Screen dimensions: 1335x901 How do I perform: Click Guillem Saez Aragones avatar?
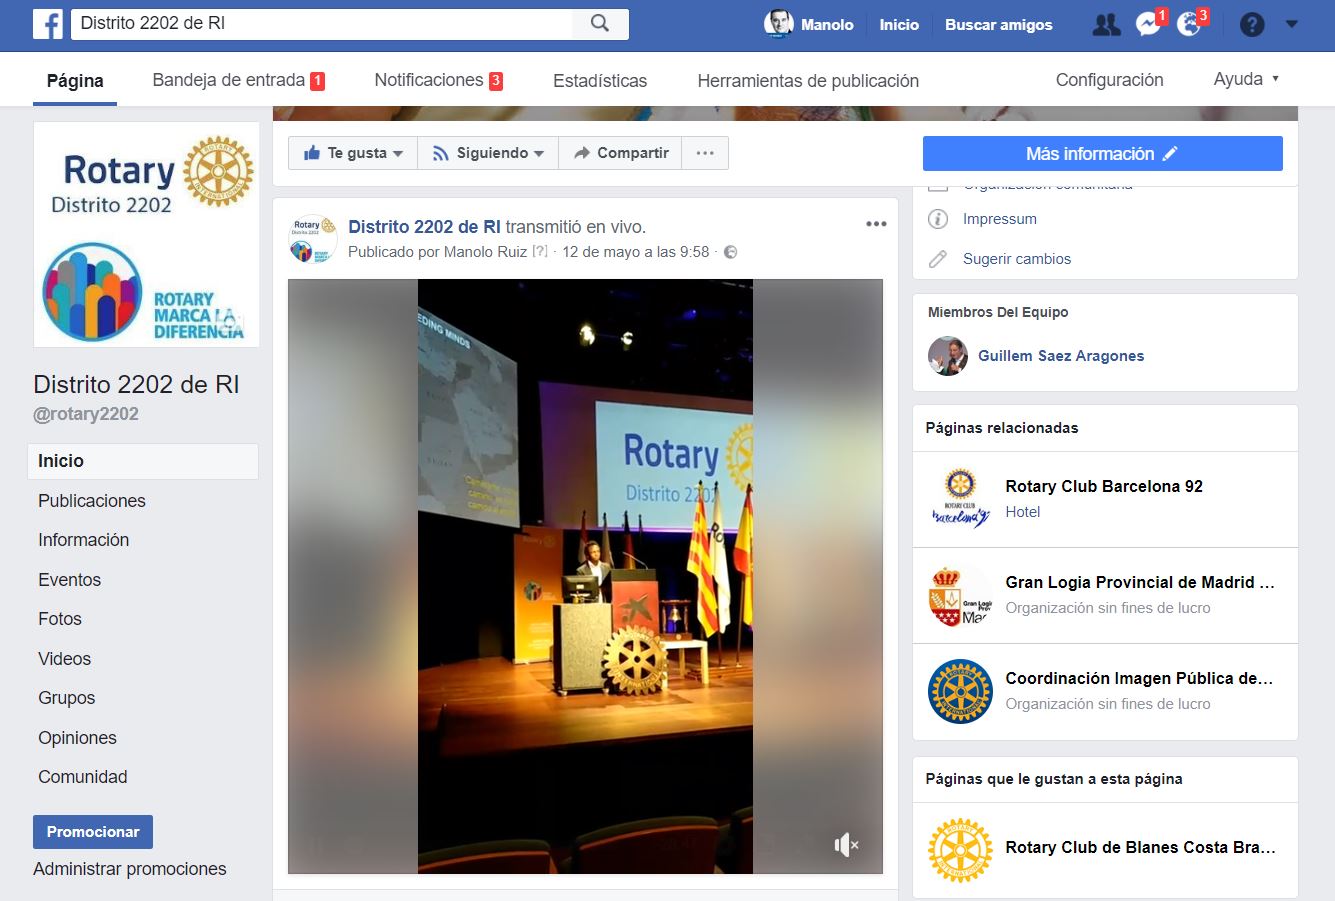948,356
